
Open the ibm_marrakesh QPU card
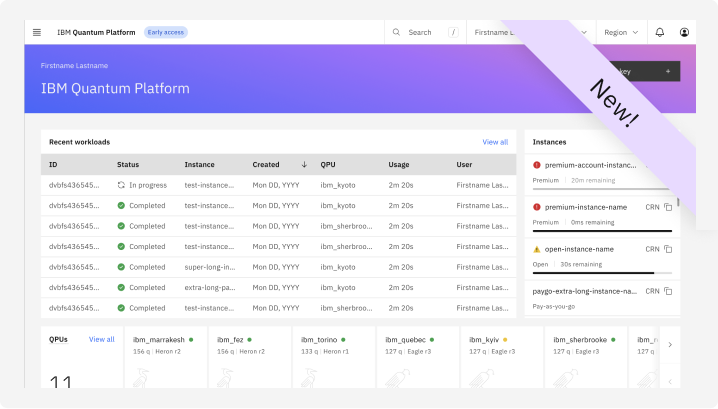[165, 357]
